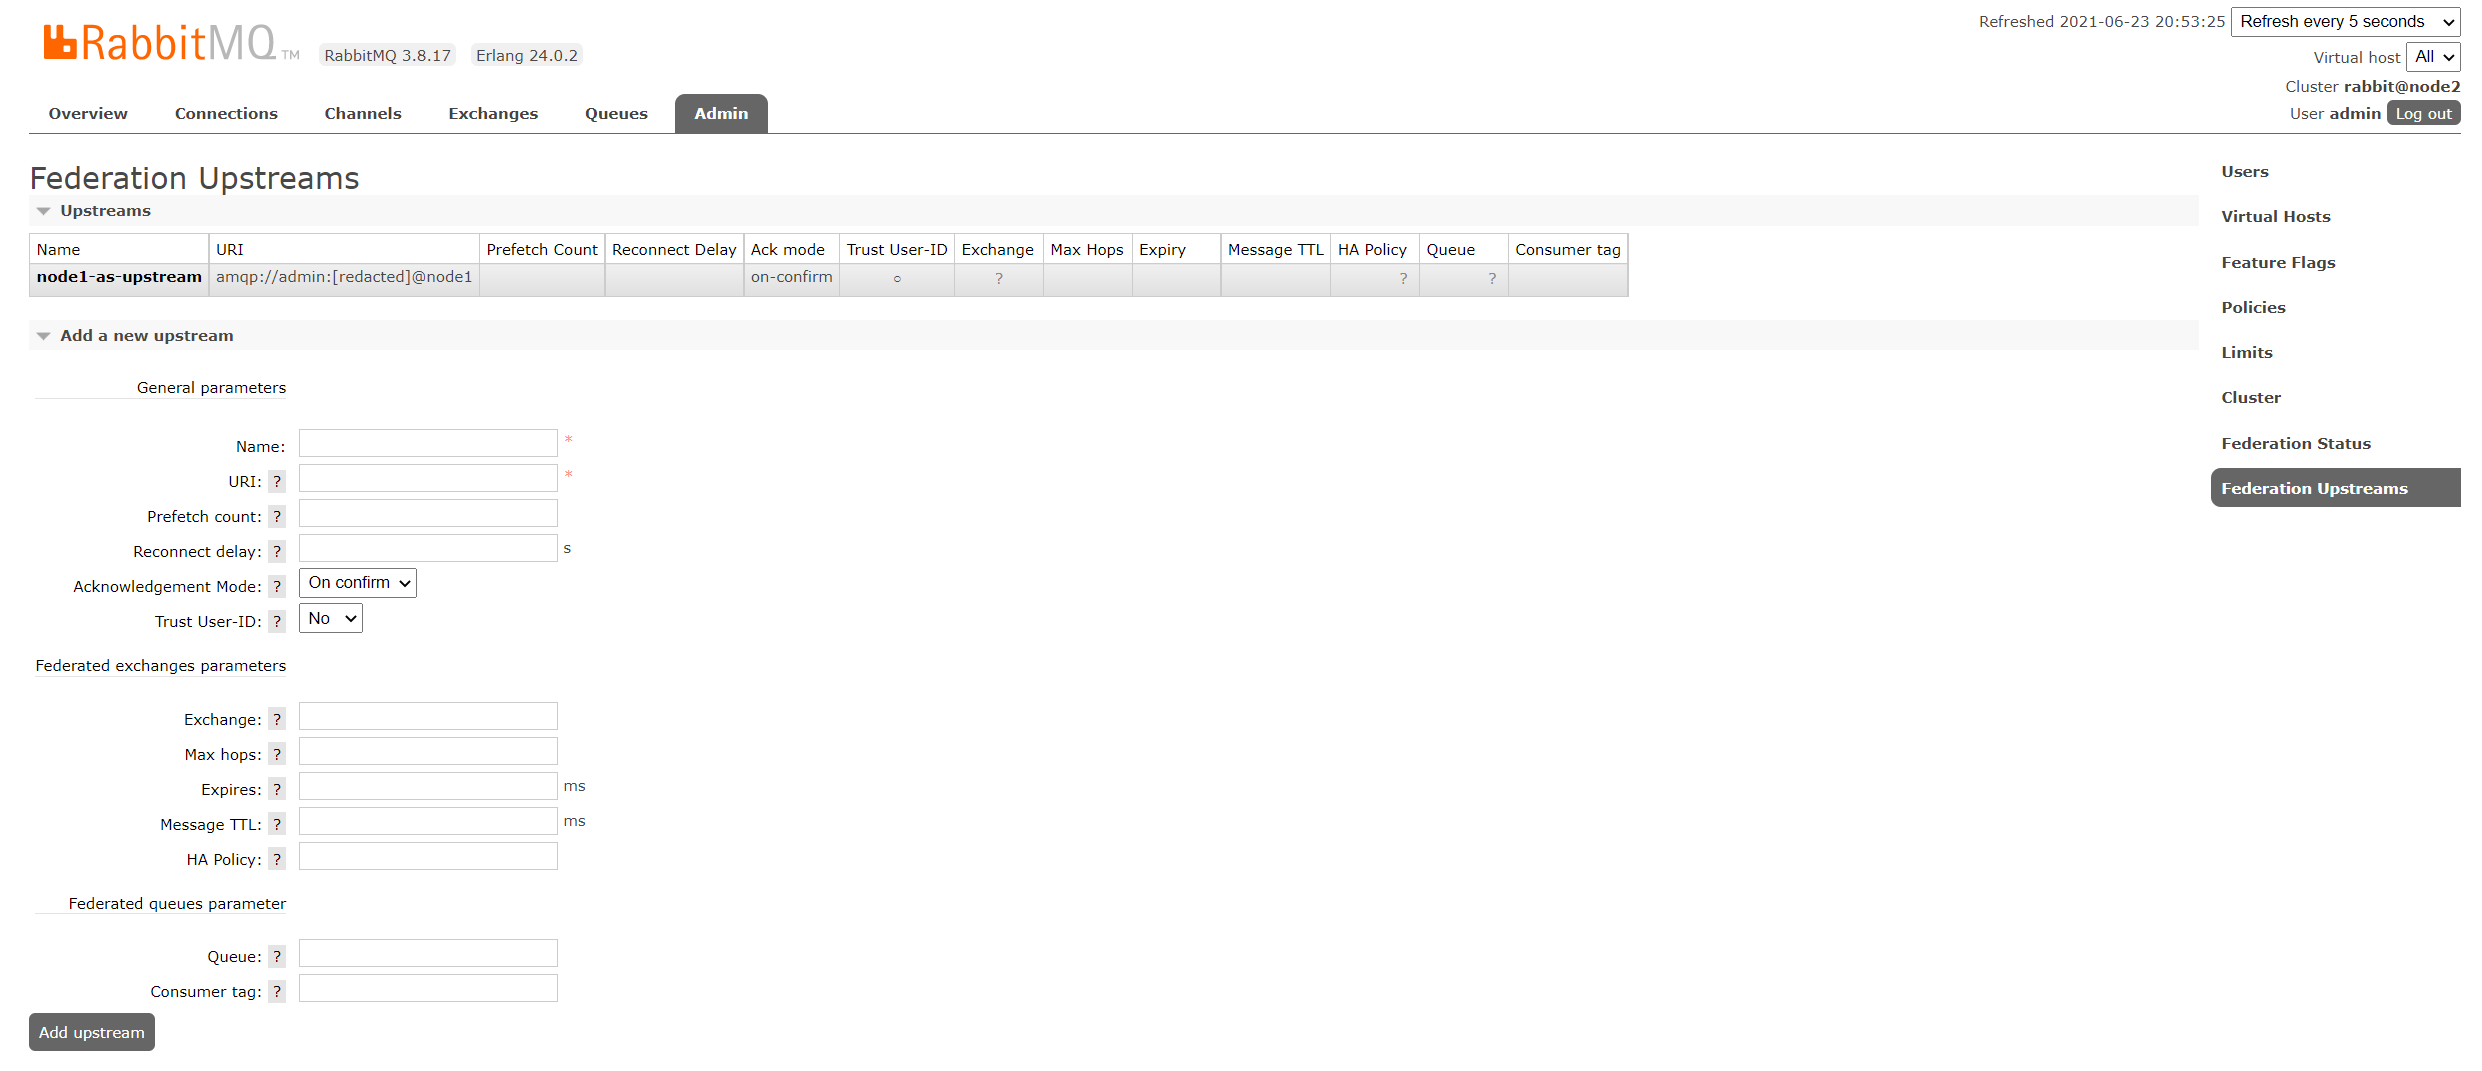This screenshot has height=1071, width=2482.
Task: Focus the Exchange input field
Action: coord(428,716)
